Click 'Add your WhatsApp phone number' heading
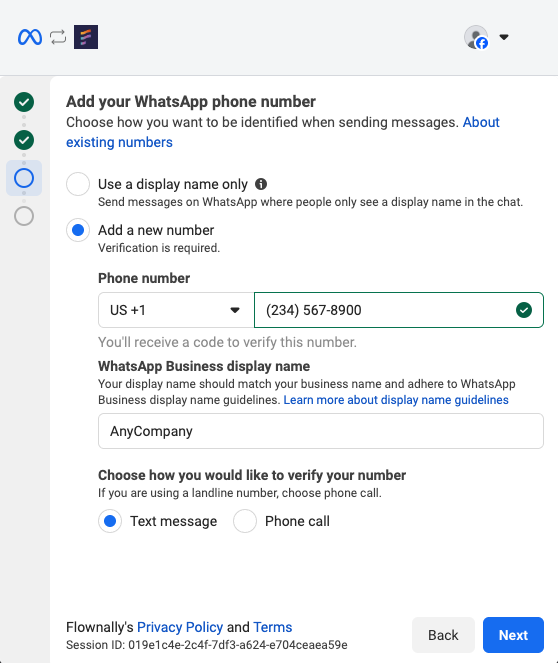Image resolution: width=558 pixels, height=663 pixels. (191, 102)
